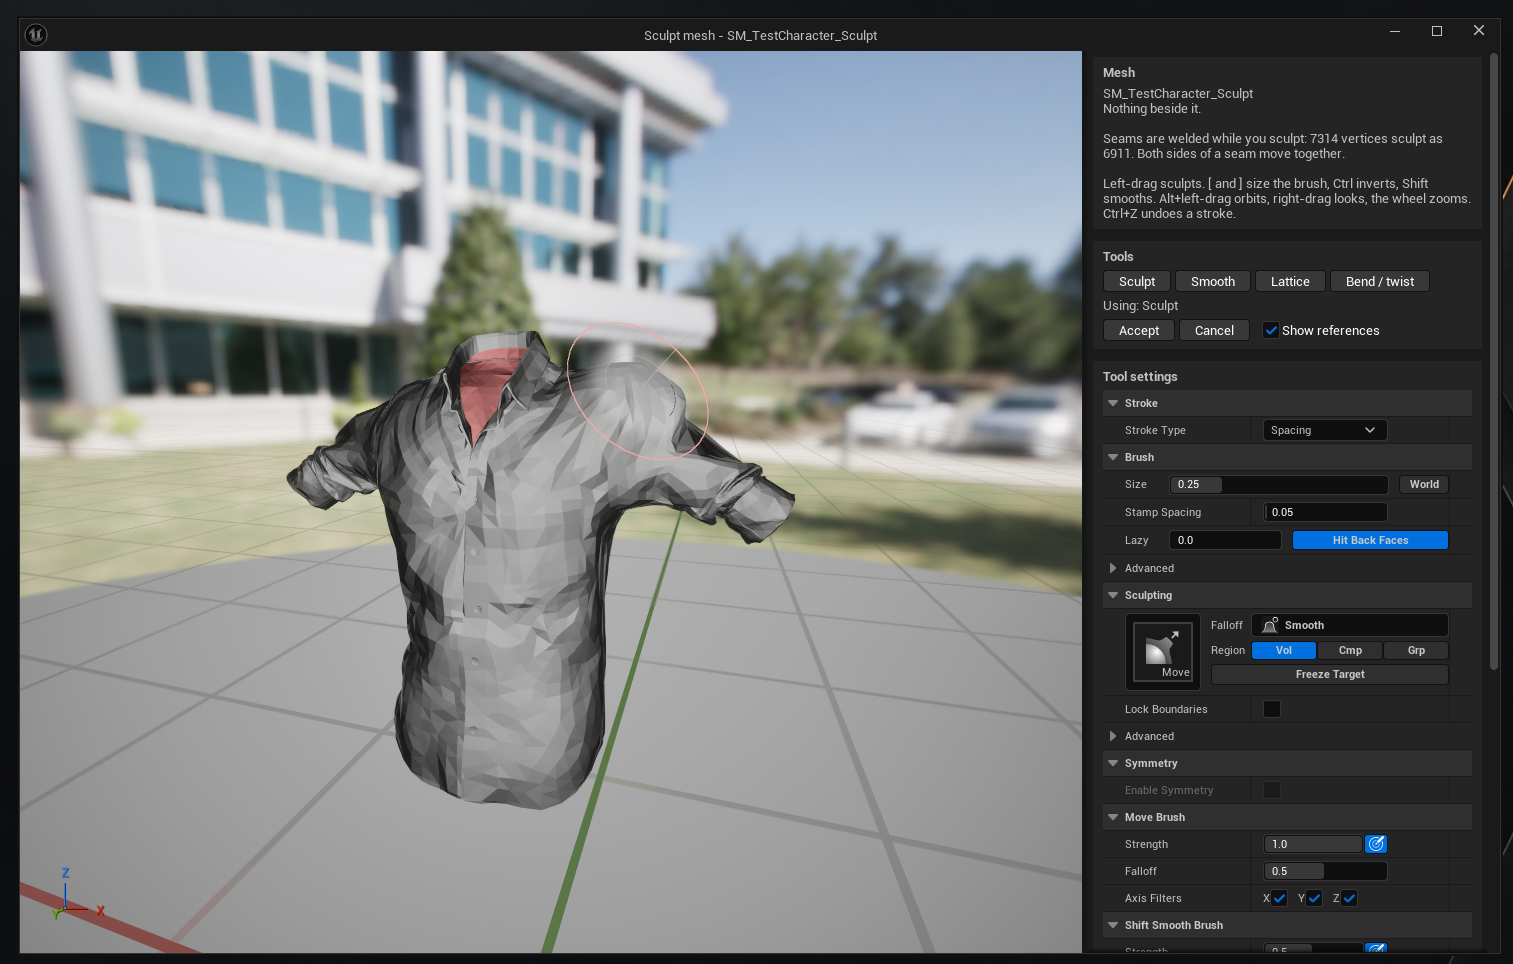1513x964 pixels.
Task: Click the Move Brush Strength slider
Action: pyautogui.click(x=1313, y=844)
